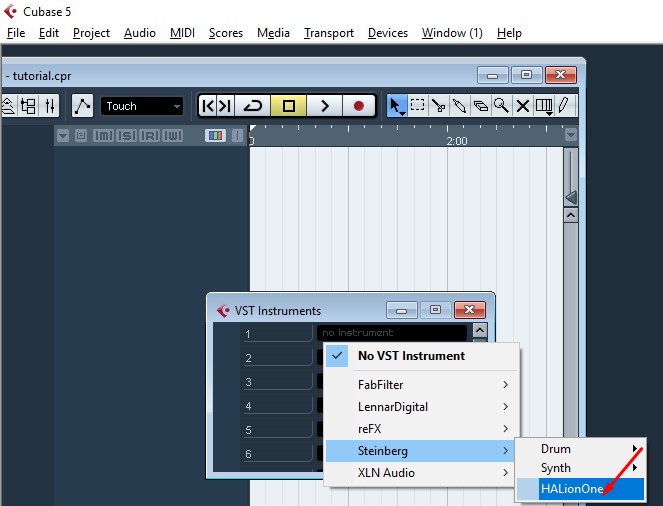Screen dimensions: 663x506
Task: Click the Play transport button
Action: coord(324,106)
